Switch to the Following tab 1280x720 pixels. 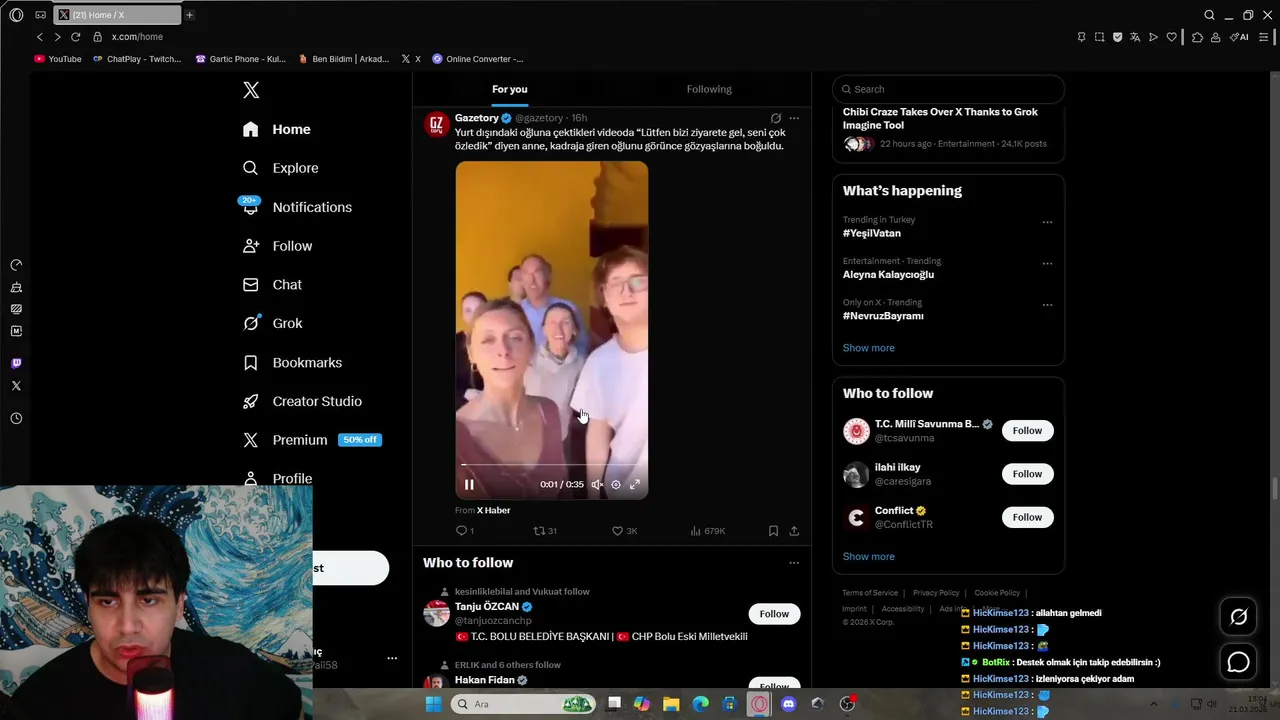(709, 89)
